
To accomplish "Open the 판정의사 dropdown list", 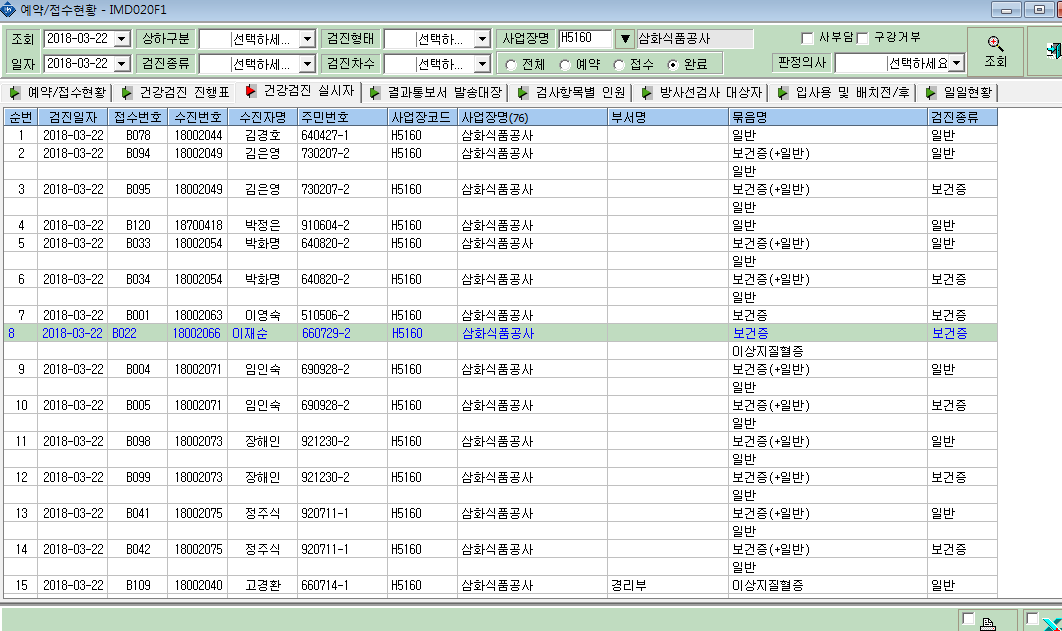I will pos(956,63).
